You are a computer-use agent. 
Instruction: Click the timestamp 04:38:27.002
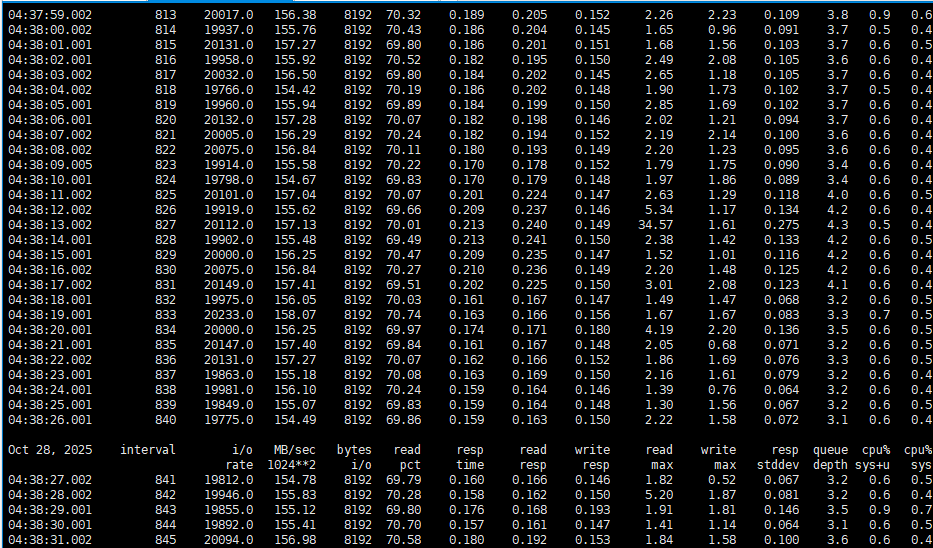click(x=49, y=480)
